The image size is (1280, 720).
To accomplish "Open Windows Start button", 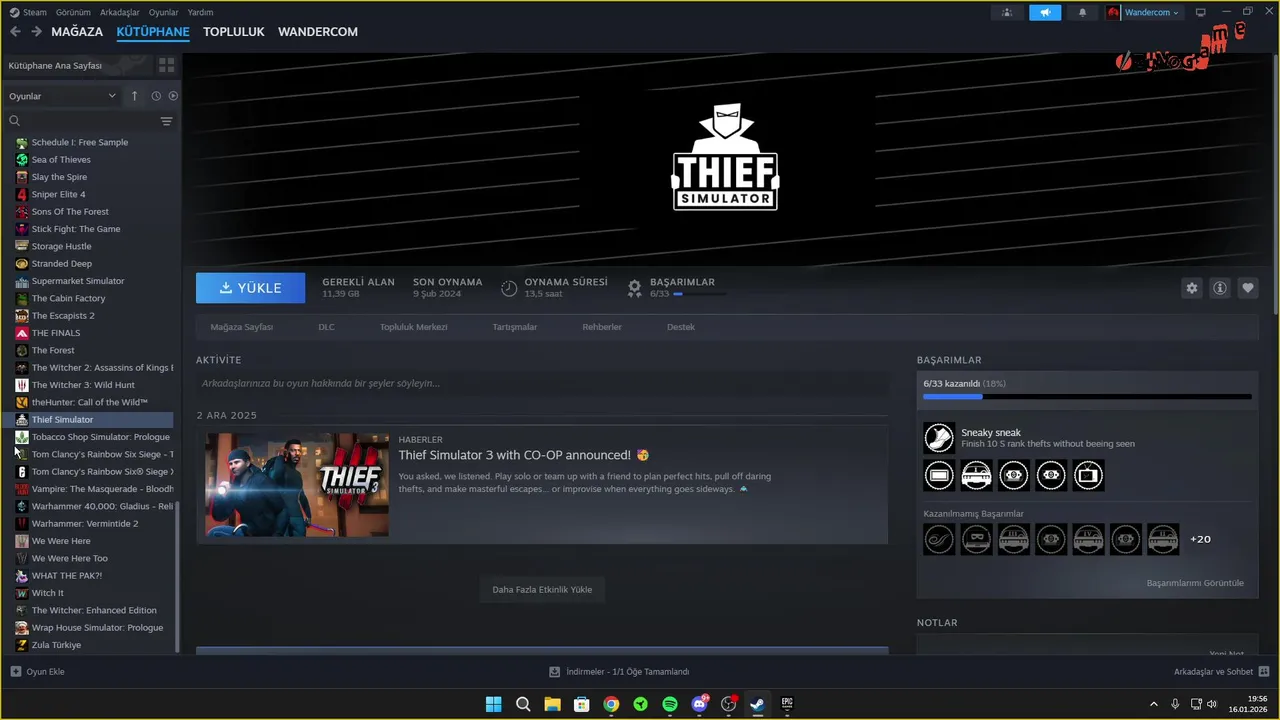I will [493, 704].
